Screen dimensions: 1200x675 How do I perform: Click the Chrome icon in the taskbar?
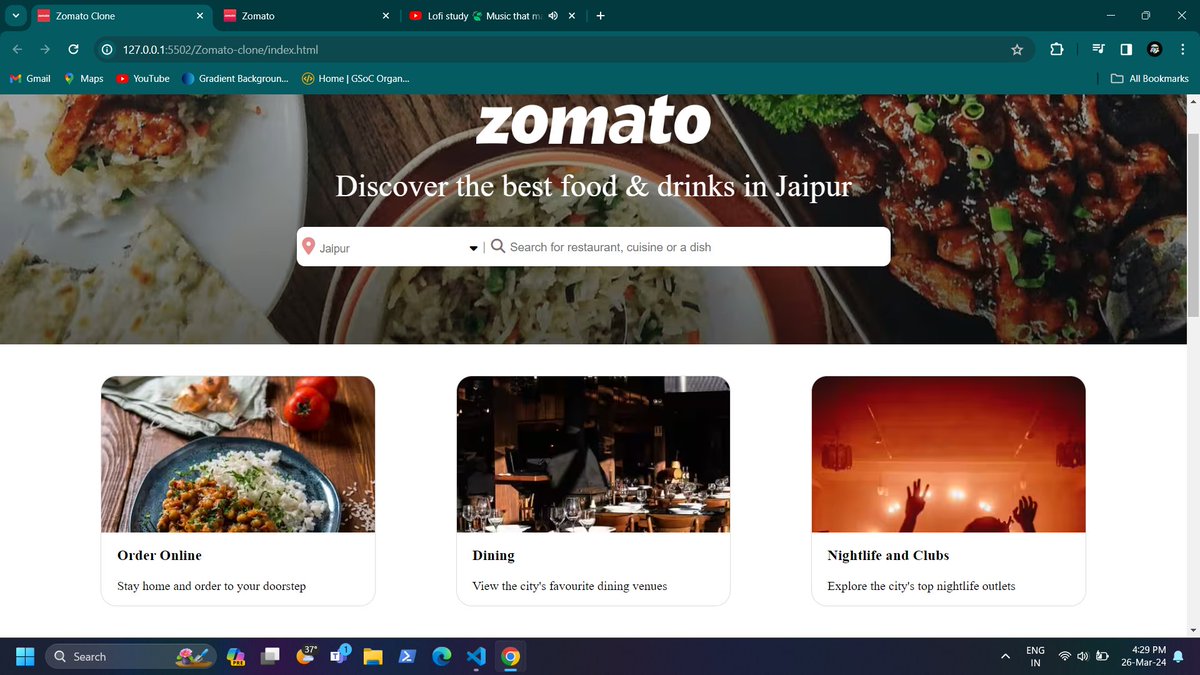pyautogui.click(x=510, y=656)
